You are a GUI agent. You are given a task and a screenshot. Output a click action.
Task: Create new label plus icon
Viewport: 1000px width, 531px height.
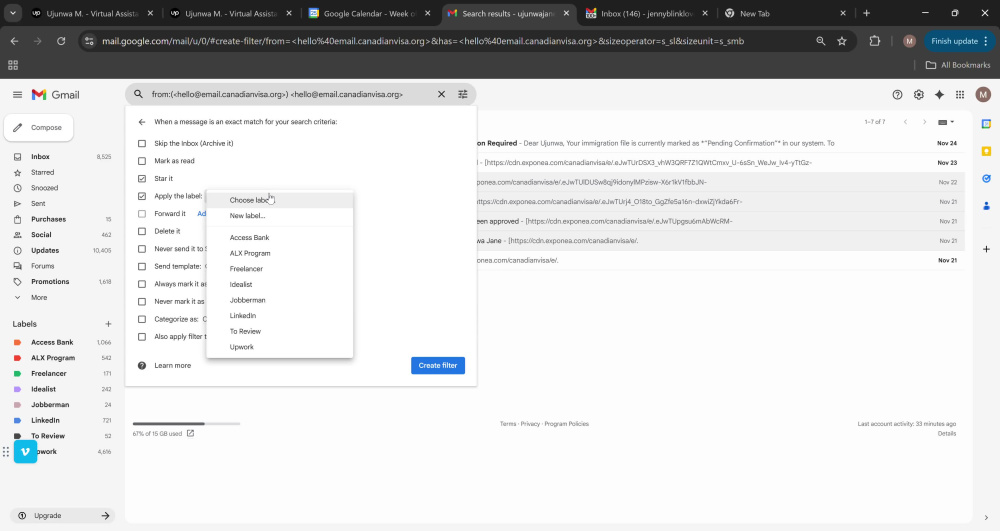108,324
